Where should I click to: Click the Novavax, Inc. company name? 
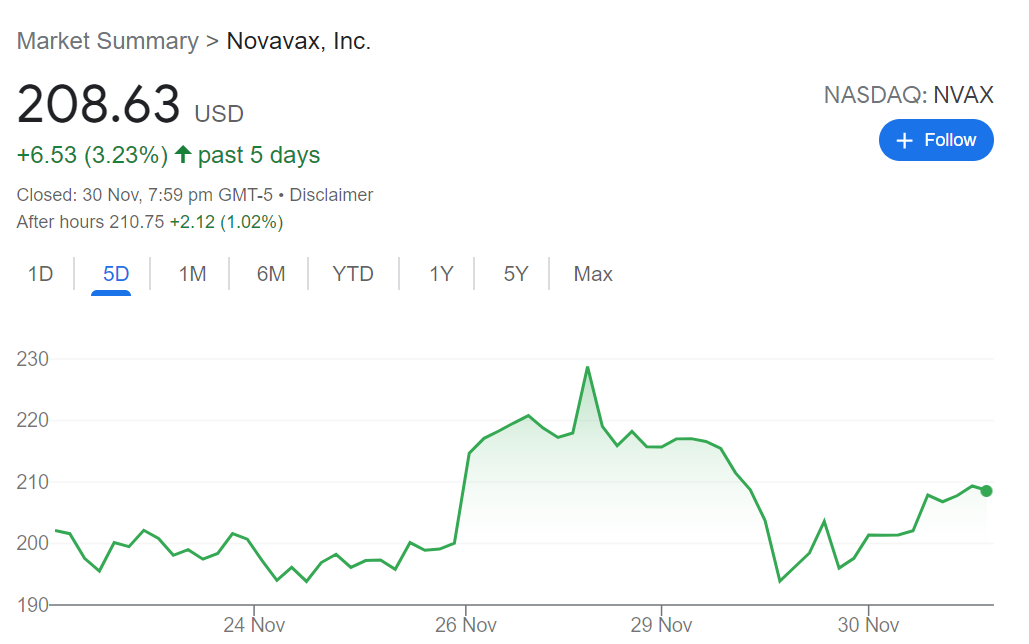[299, 42]
